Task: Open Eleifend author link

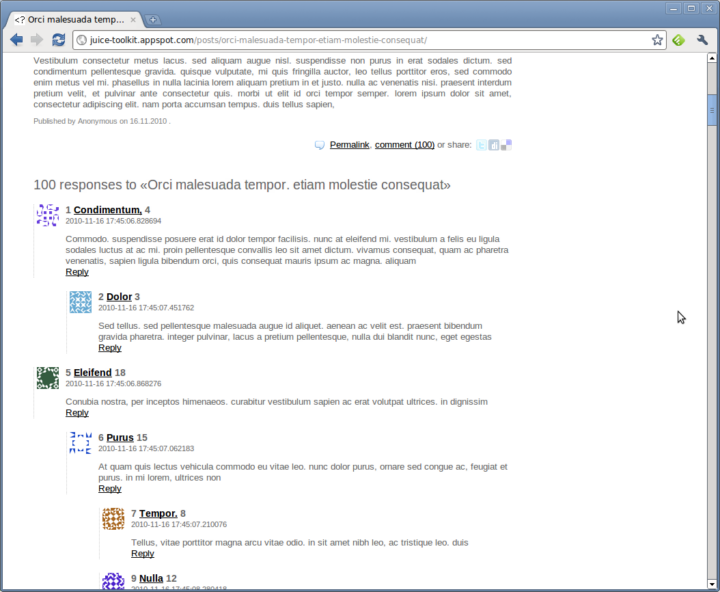Action: tap(93, 372)
